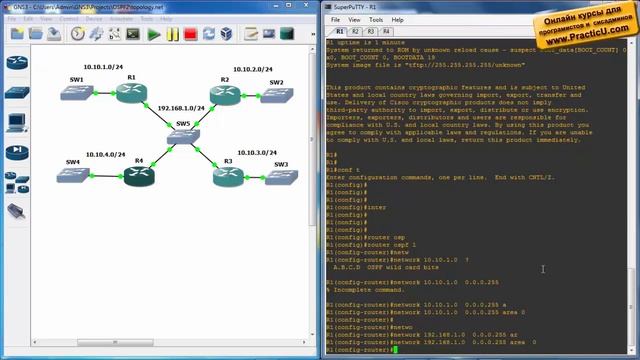Open the snapshot clock icon in GNS3
This screenshot has width=640, height=360.
tap(78, 34)
